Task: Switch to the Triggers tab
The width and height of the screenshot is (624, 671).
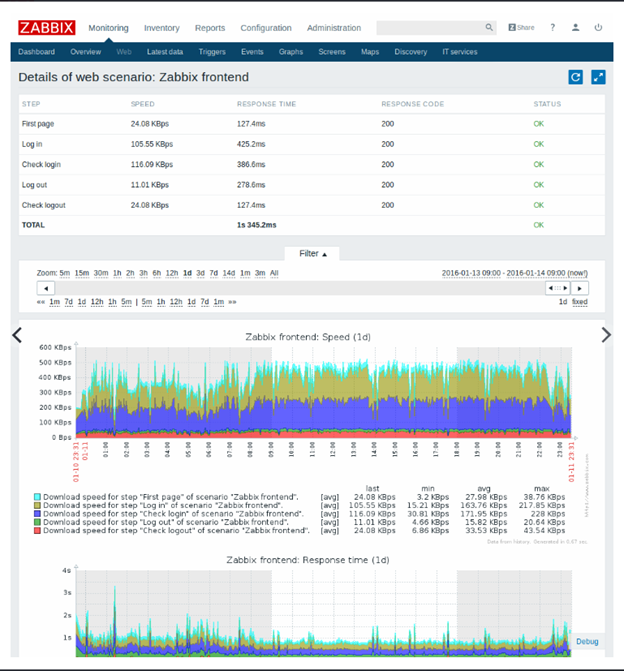Action: [x=212, y=52]
